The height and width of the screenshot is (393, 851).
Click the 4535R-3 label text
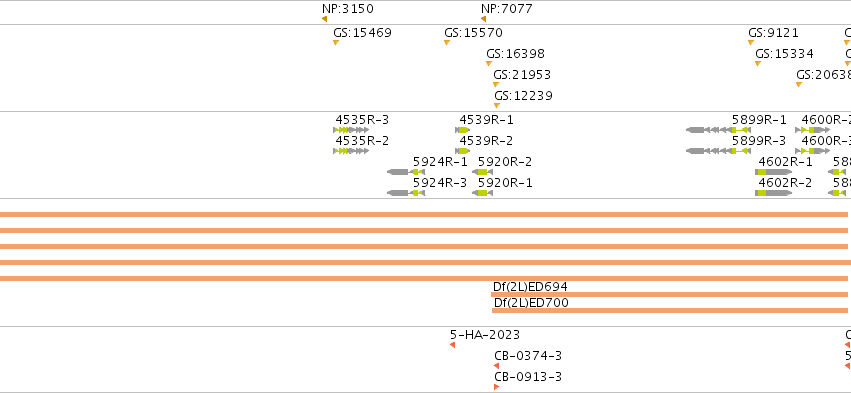coord(362,120)
